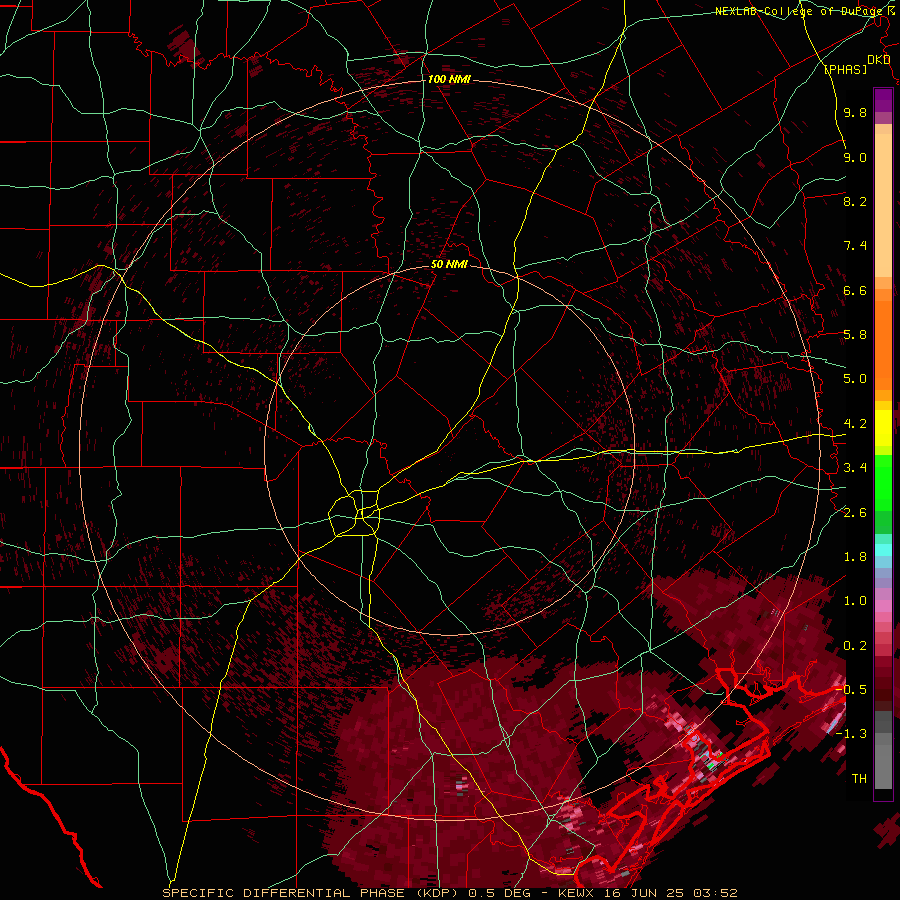
Task: Click the DKD product label
Action: click(x=879, y=60)
